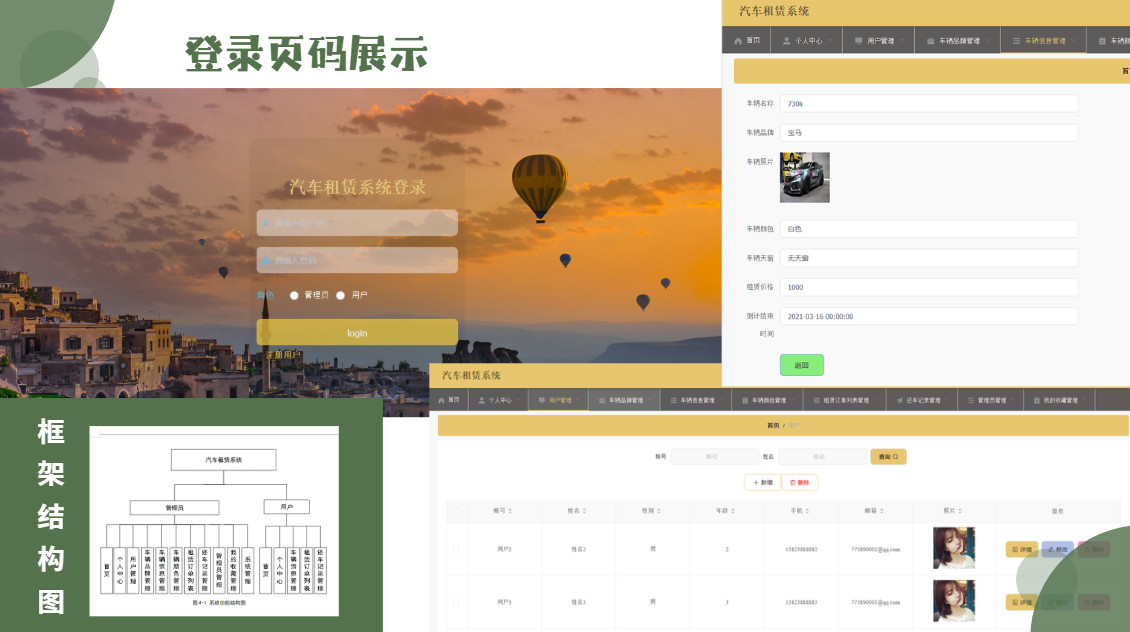Click the red 删除 button above the table
The image size is (1130, 632).
(800, 483)
